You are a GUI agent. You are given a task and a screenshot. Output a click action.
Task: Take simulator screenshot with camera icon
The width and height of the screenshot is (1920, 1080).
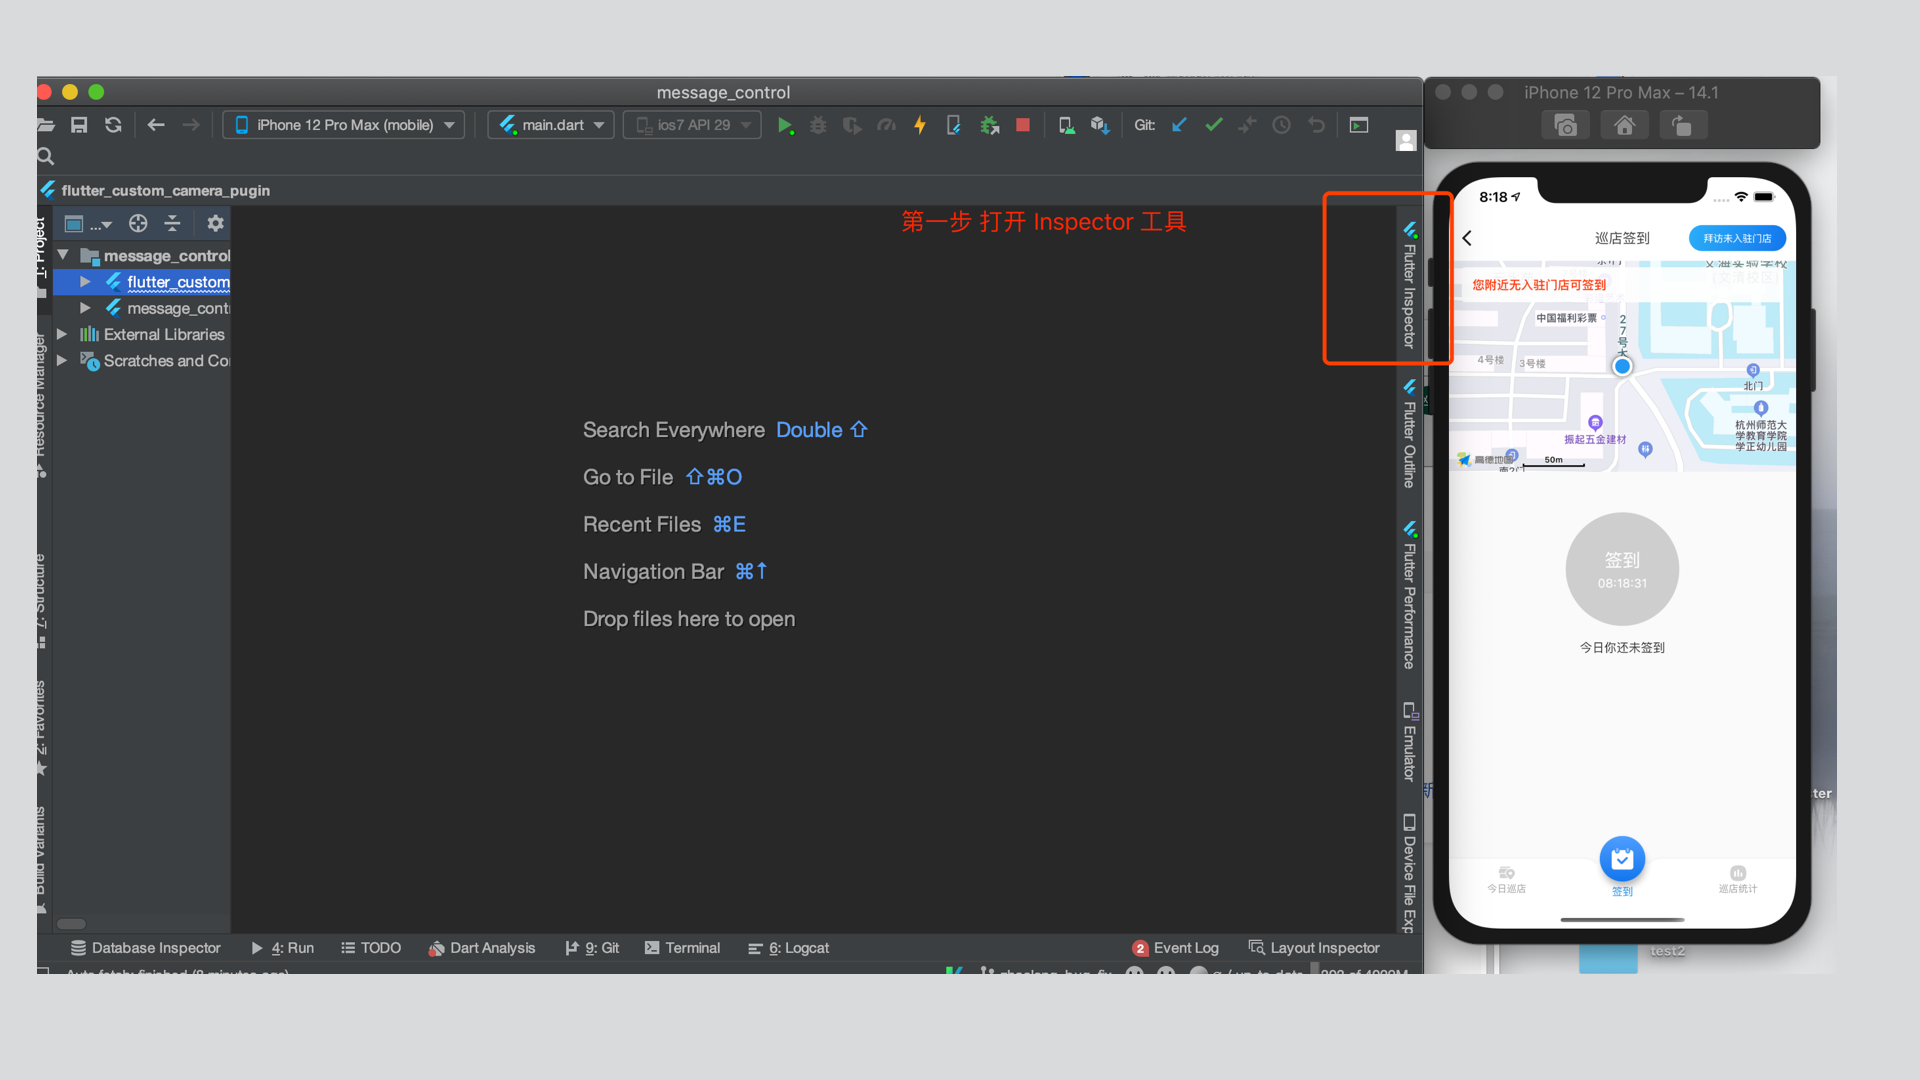(x=1566, y=126)
